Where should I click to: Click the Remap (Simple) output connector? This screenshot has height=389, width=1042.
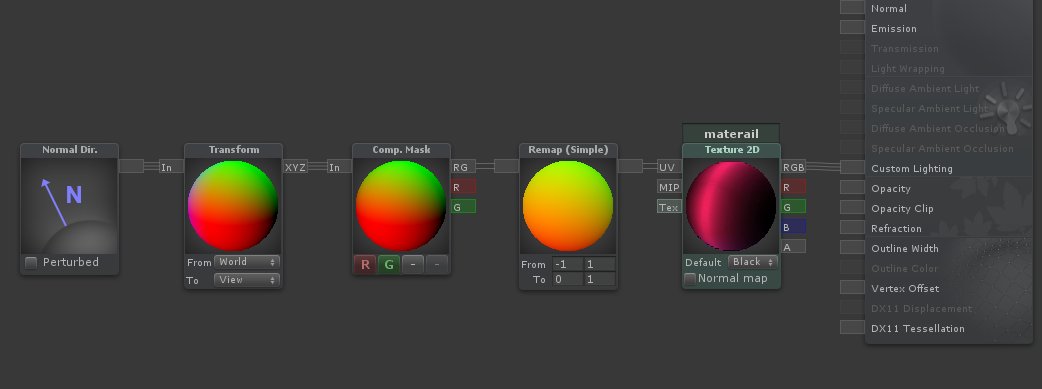click(630, 166)
